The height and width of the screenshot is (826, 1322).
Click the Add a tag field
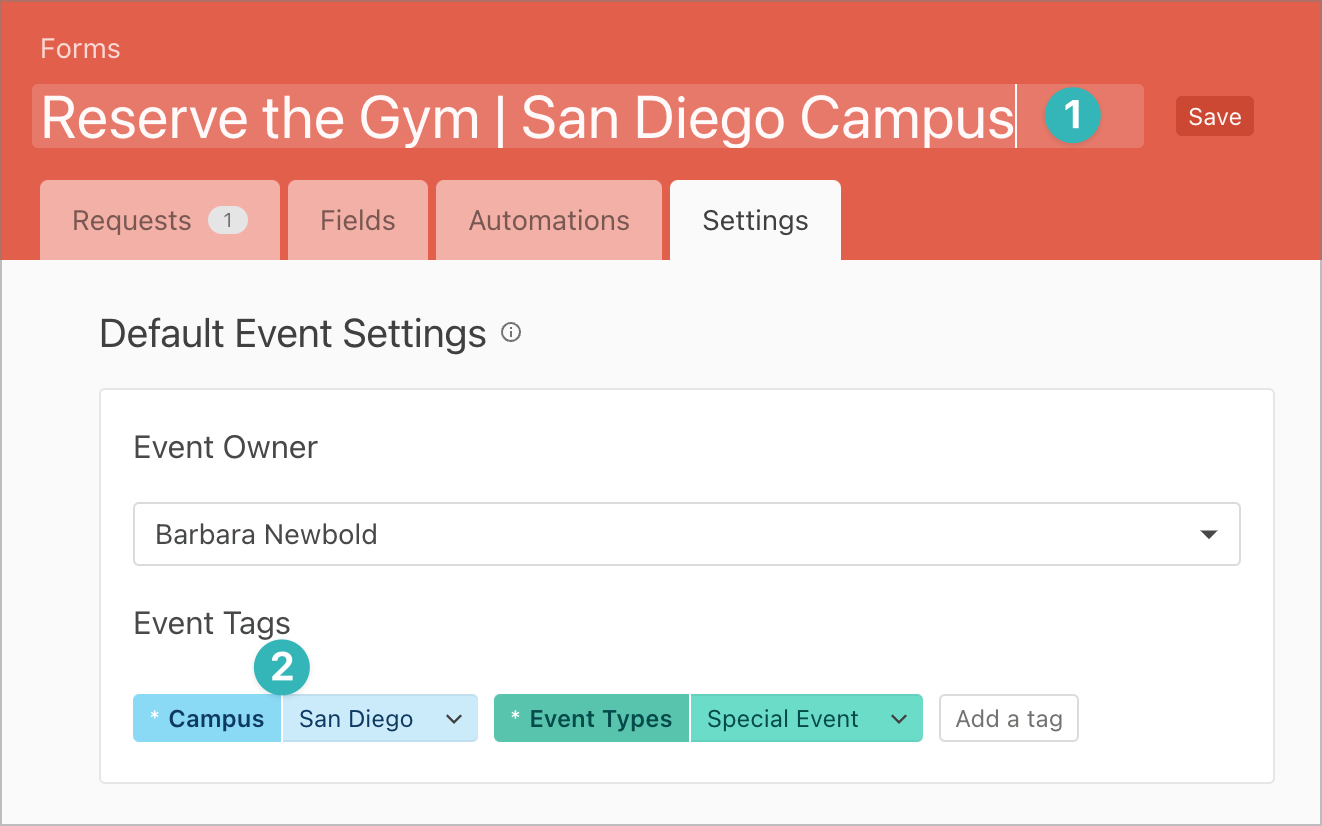pos(1009,719)
